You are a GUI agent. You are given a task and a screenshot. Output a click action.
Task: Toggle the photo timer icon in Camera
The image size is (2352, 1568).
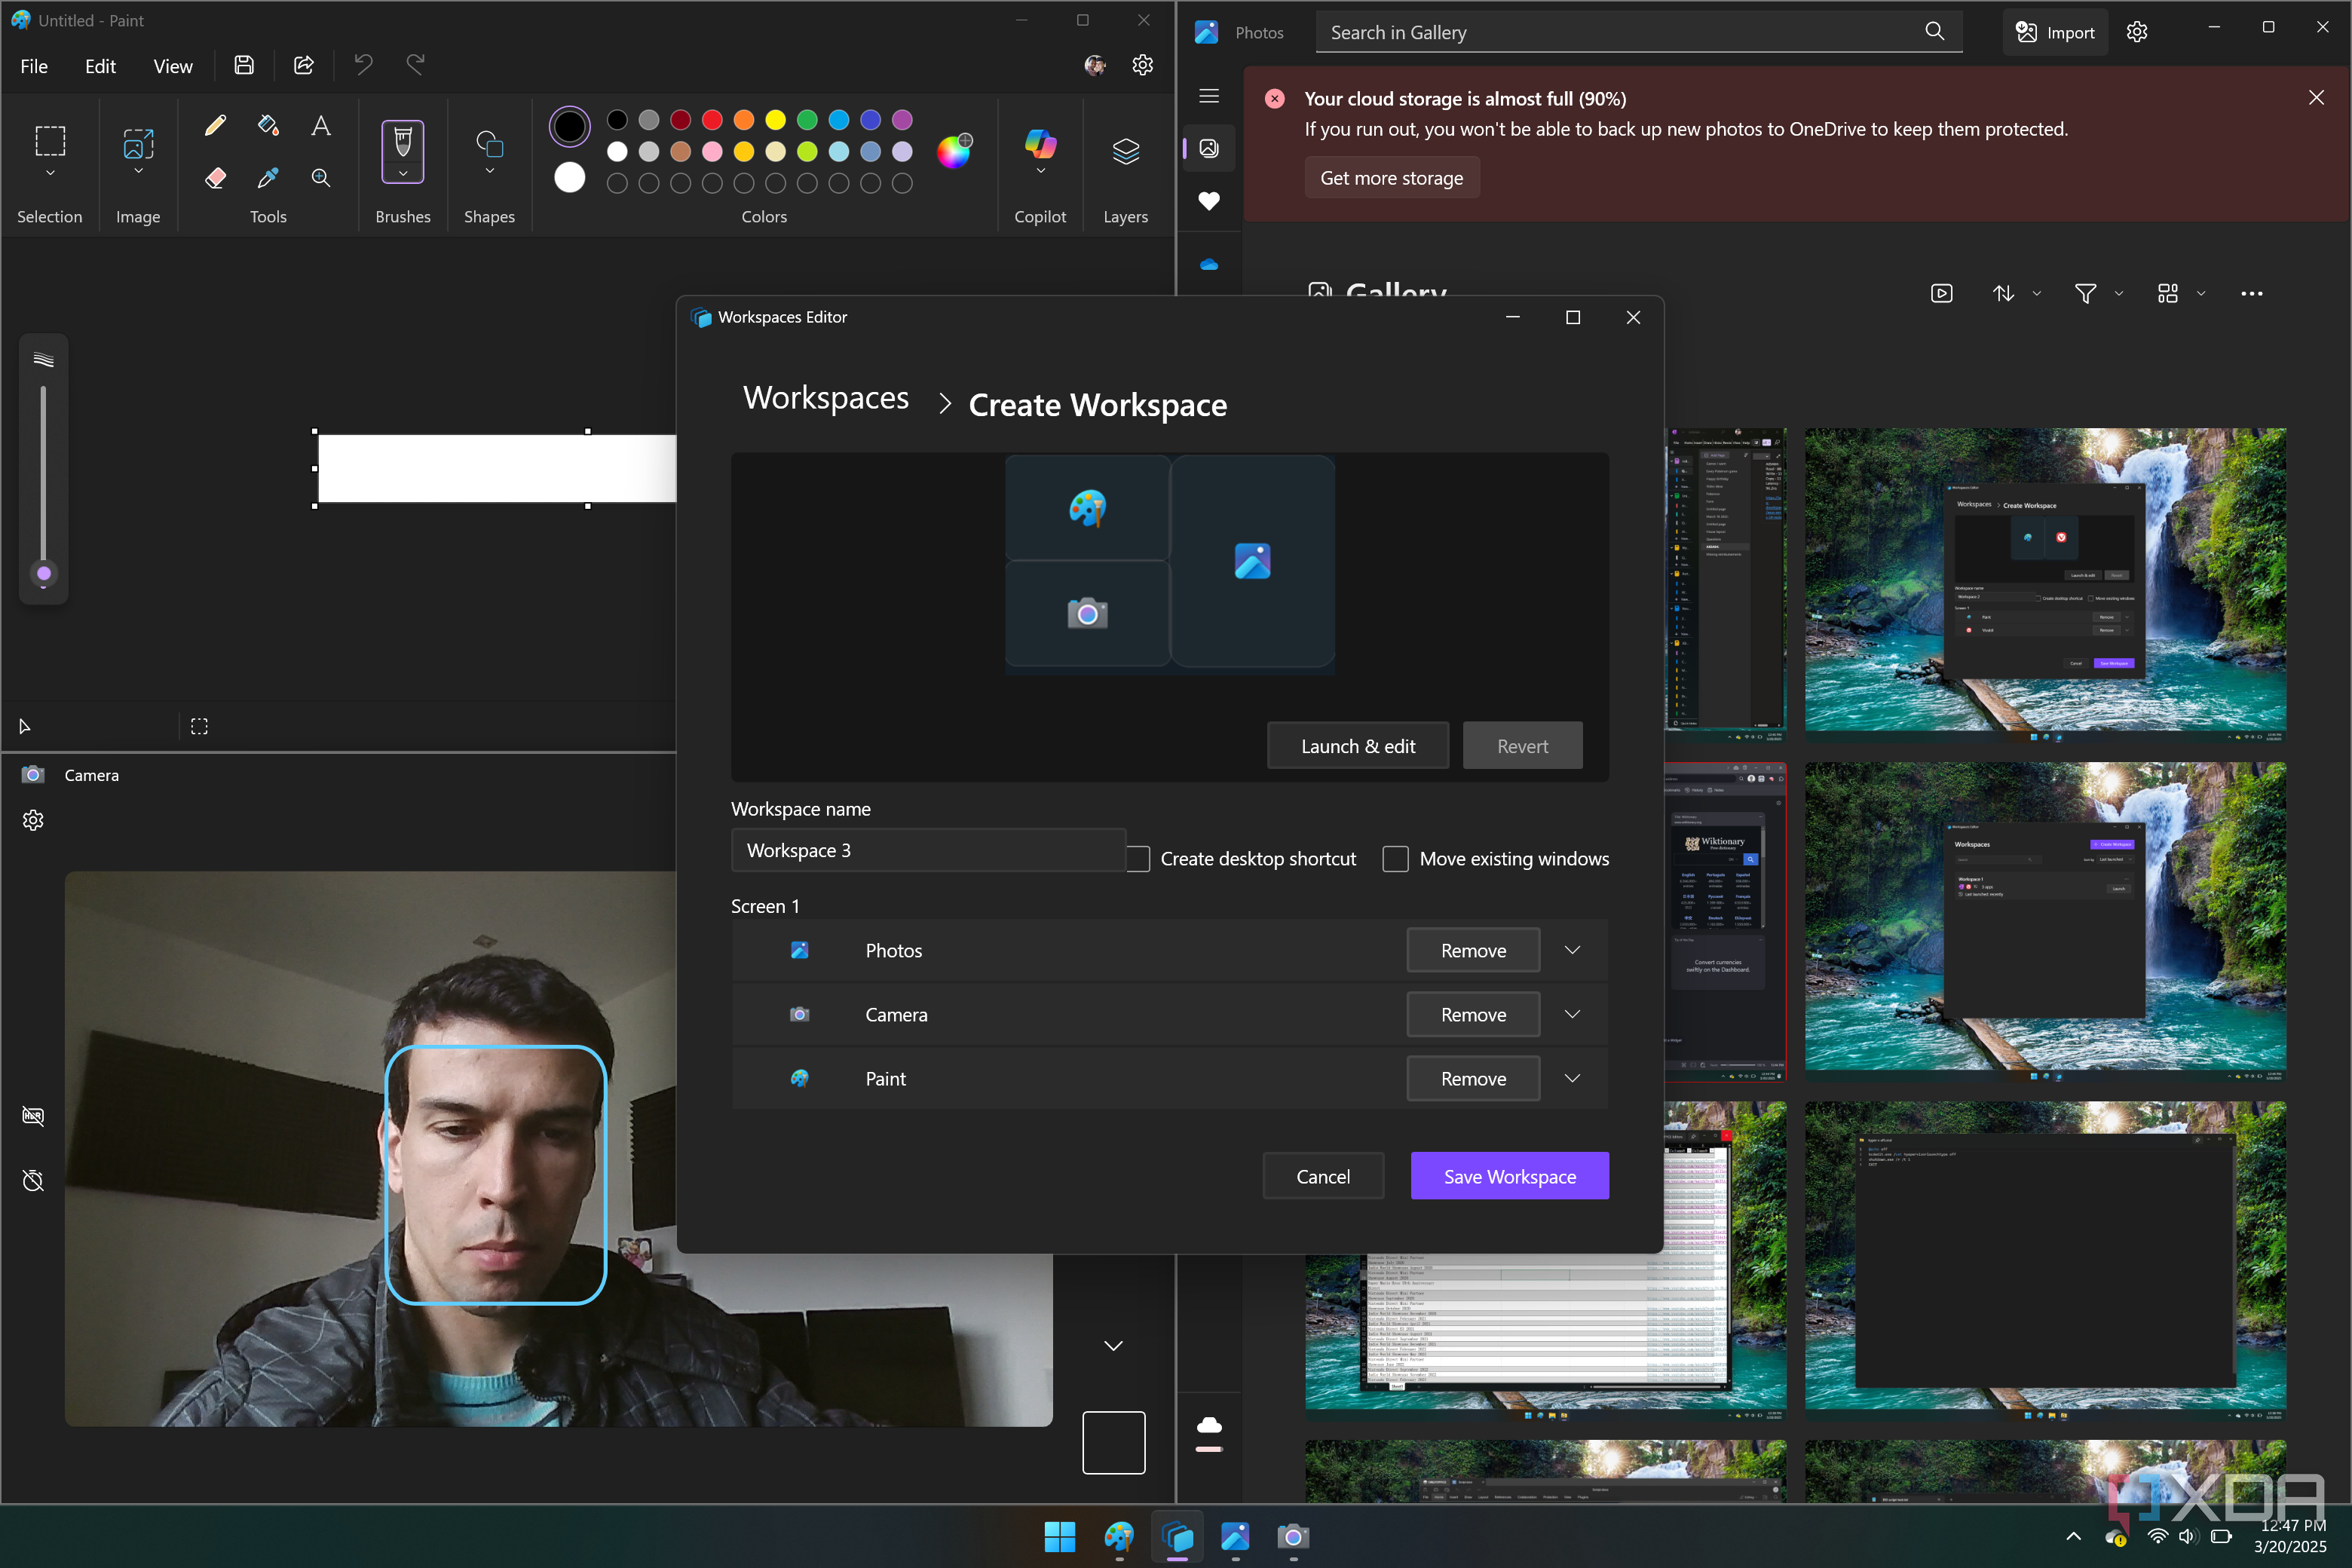click(33, 1180)
